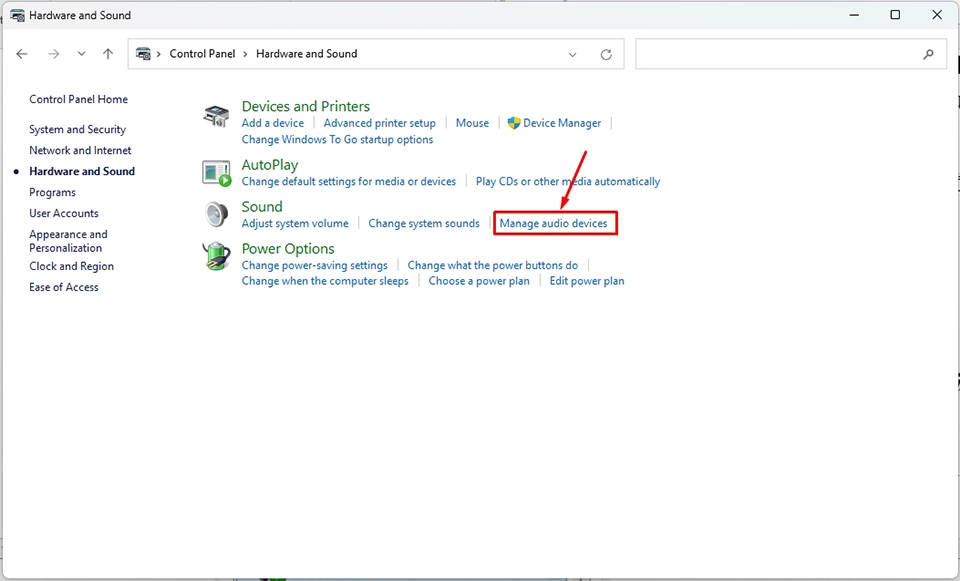The width and height of the screenshot is (960, 581).
Task: Click the Devices and Printers printer icon
Action: click(215, 114)
